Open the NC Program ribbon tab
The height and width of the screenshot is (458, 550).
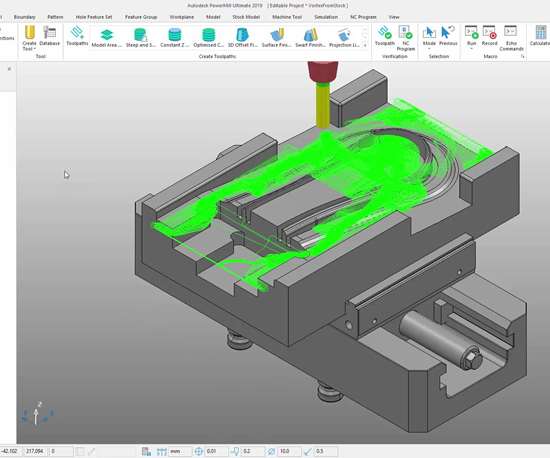[363, 17]
